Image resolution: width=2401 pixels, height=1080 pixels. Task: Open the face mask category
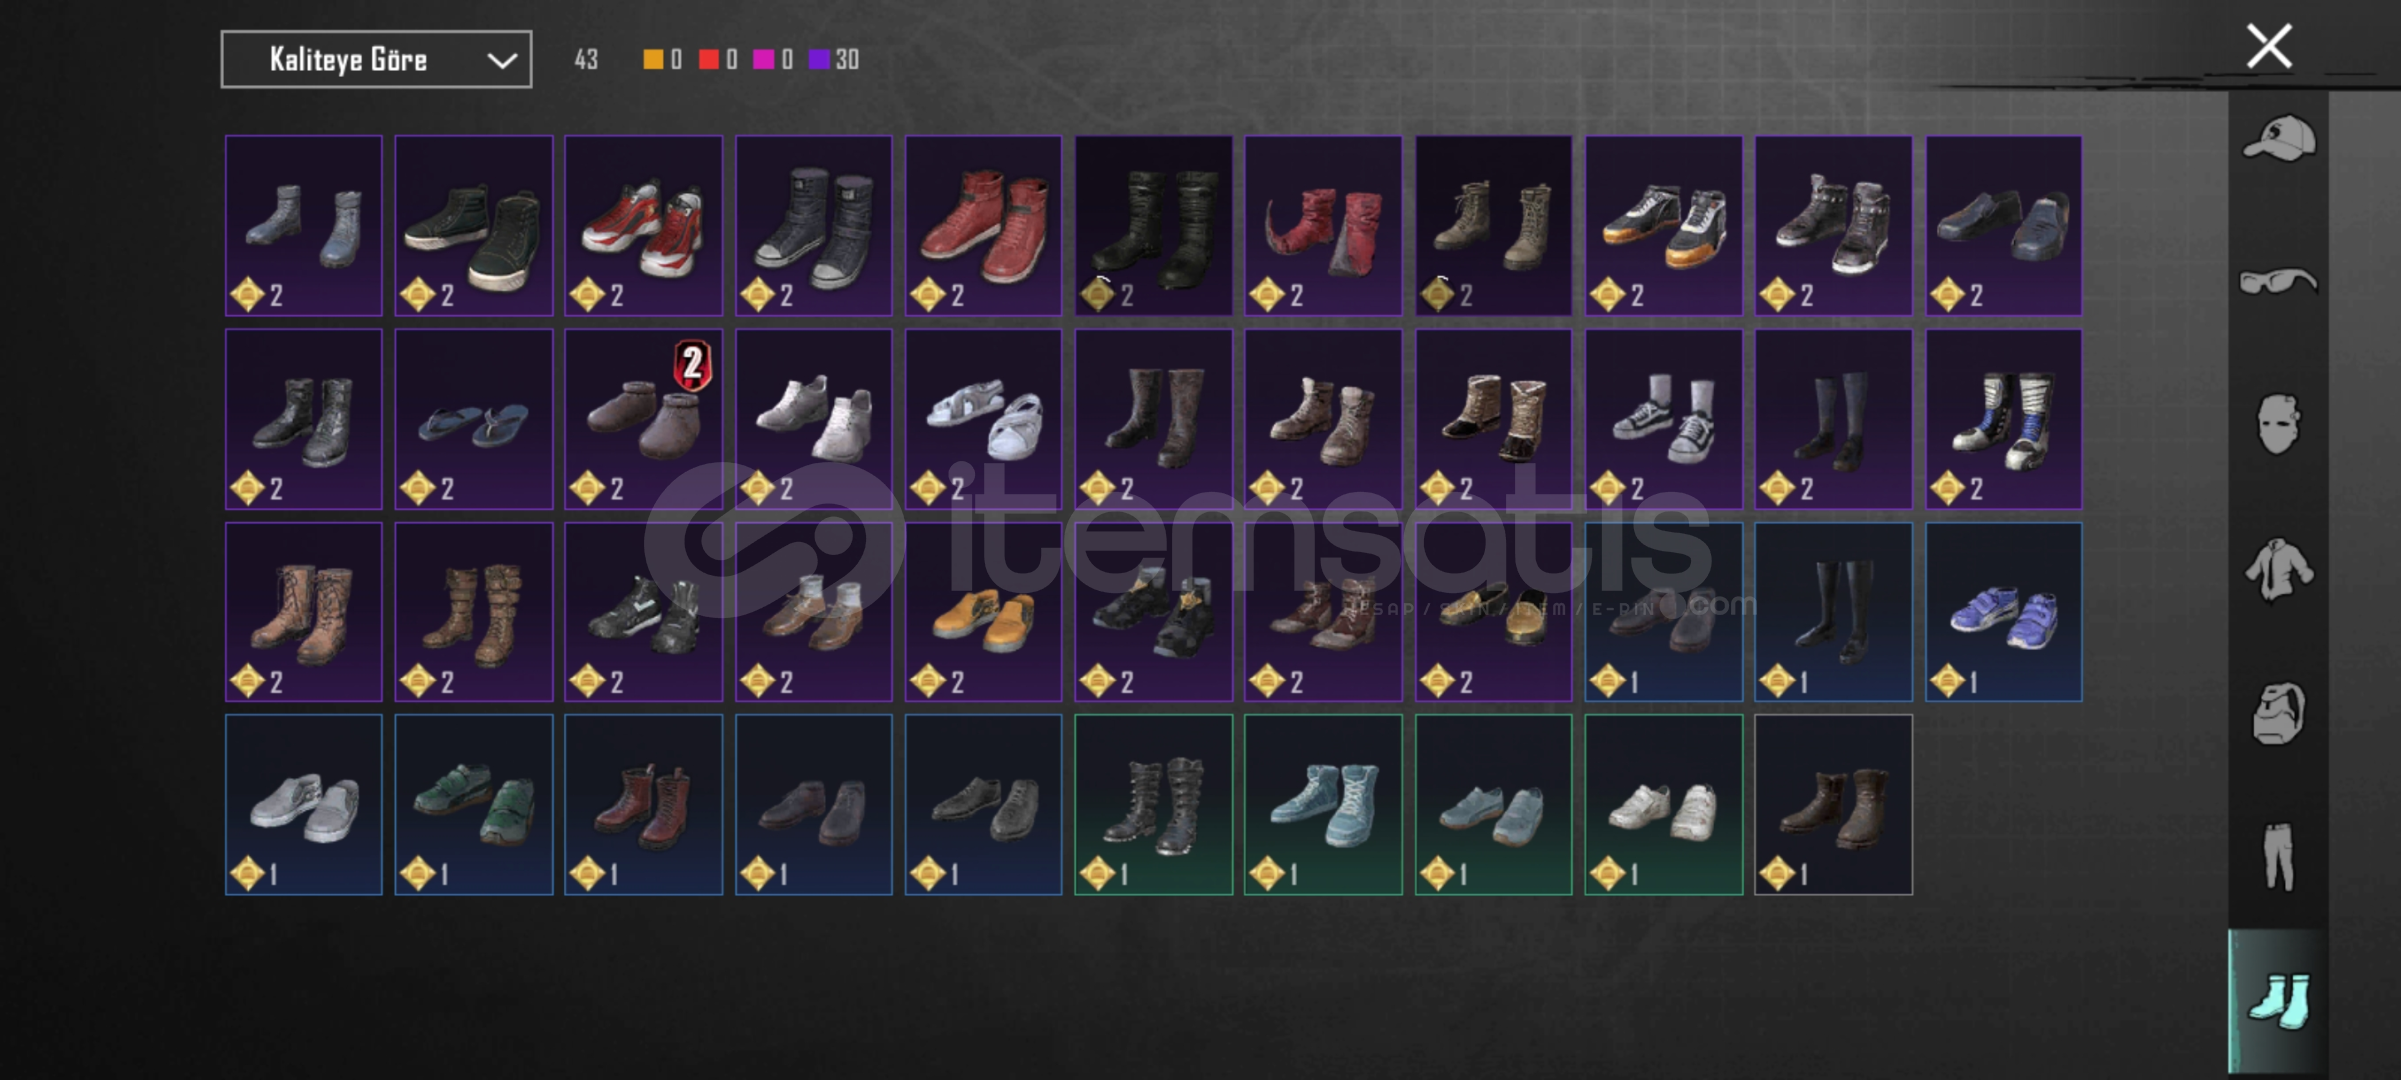click(x=2279, y=424)
